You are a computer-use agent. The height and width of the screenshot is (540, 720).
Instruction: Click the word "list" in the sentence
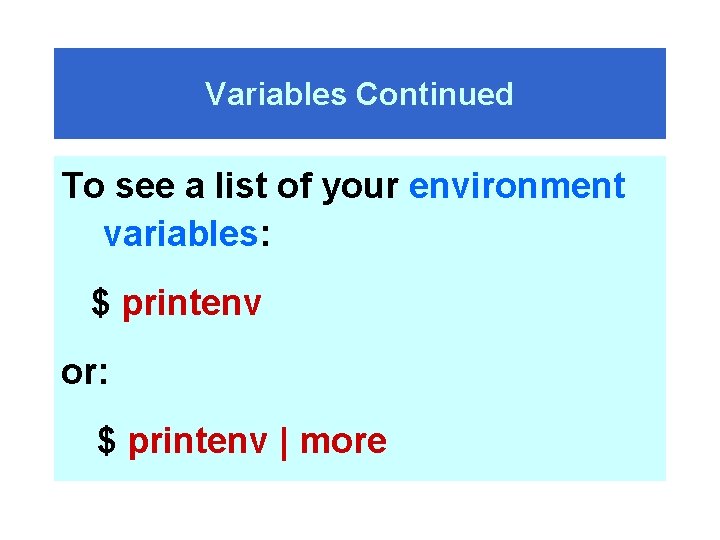[x=242, y=186]
